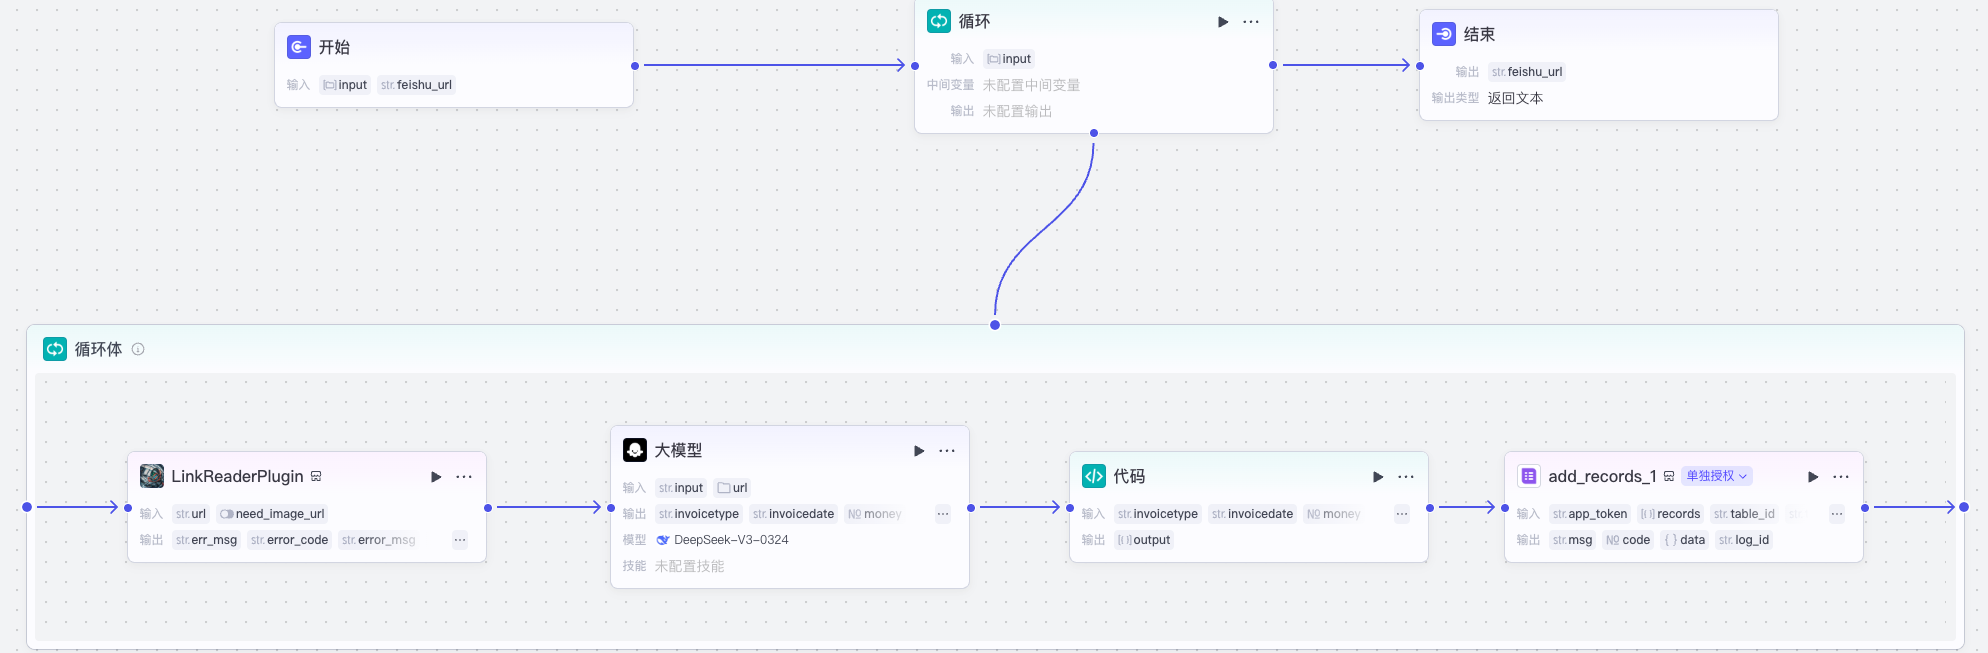Click the feishu_url output tag in 结束 node
The height and width of the screenshot is (653, 1988).
click(x=1527, y=72)
